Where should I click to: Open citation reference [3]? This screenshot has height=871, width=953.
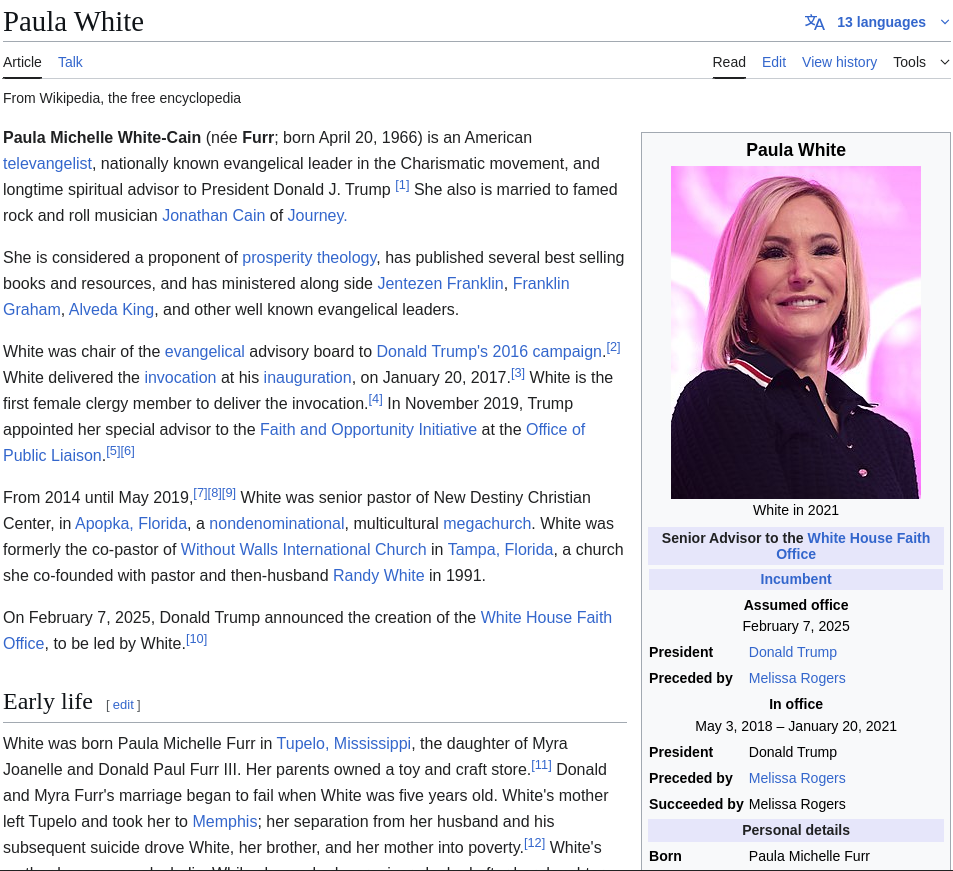pyautogui.click(x=518, y=374)
